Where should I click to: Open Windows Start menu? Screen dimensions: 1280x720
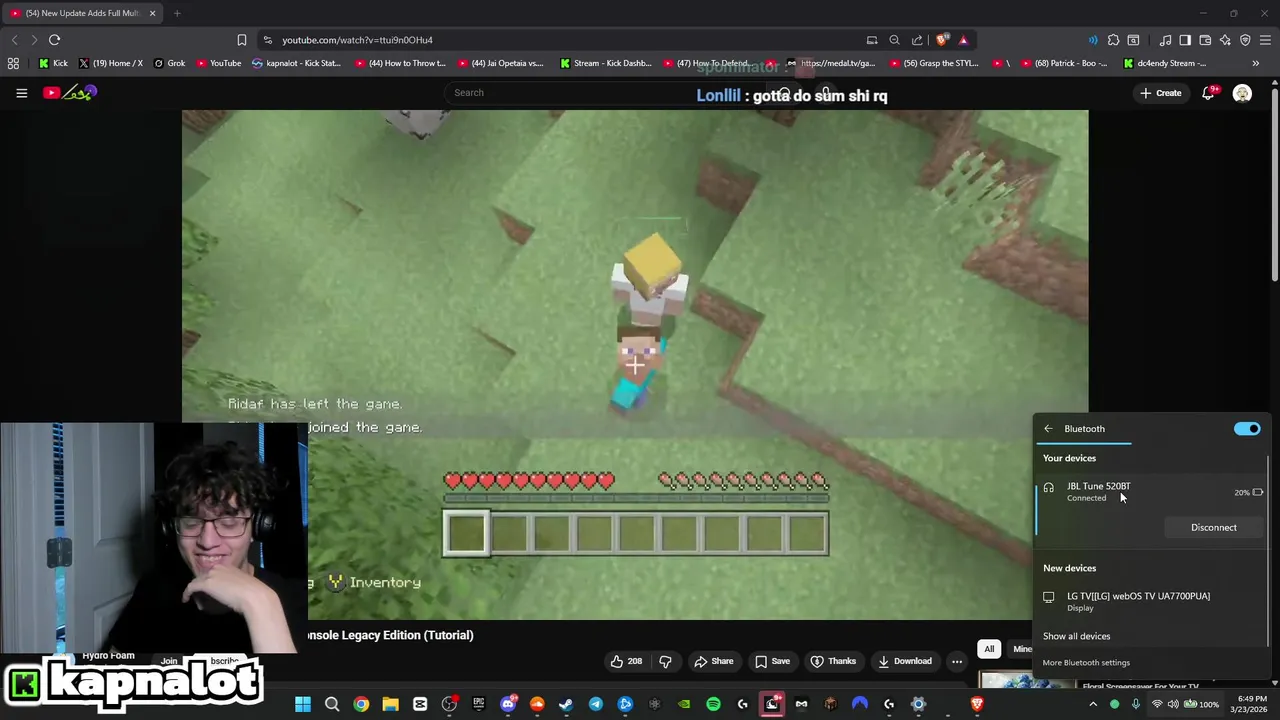[302, 704]
